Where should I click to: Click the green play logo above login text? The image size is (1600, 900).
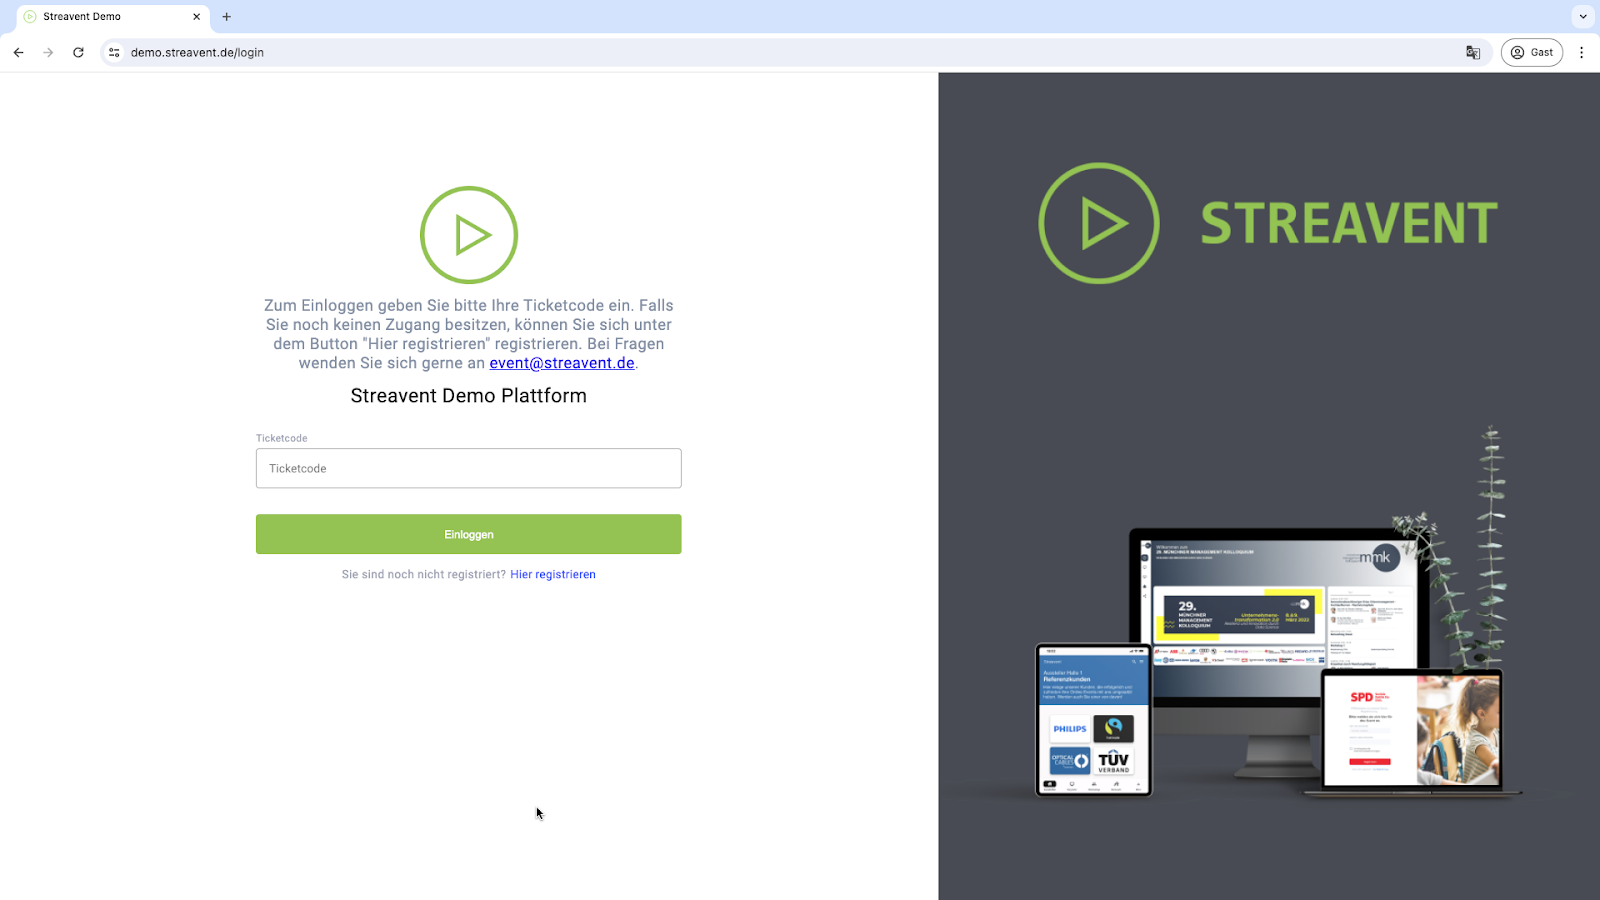coord(468,235)
